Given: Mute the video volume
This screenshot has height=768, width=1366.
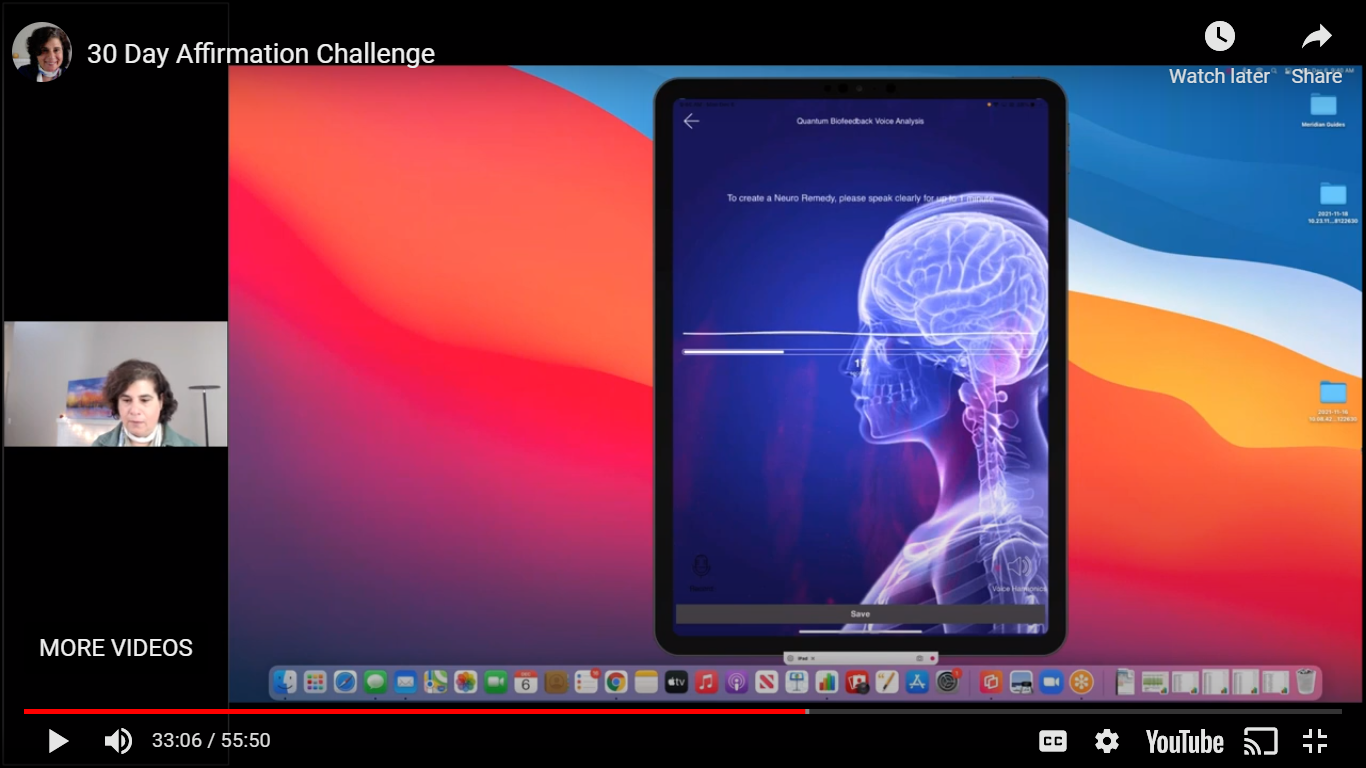Looking at the screenshot, I should pyautogui.click(x=118, y=741).
